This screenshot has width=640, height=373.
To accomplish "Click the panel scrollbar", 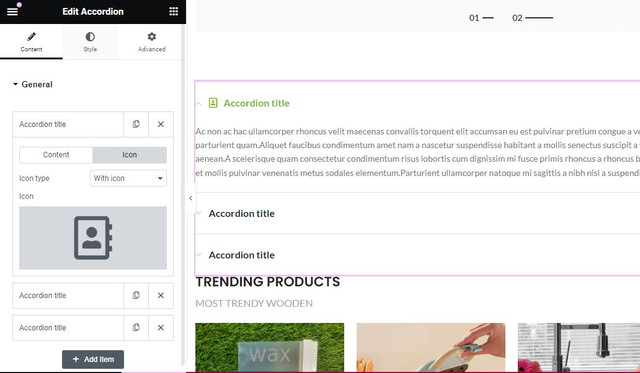I will [183, 196].
